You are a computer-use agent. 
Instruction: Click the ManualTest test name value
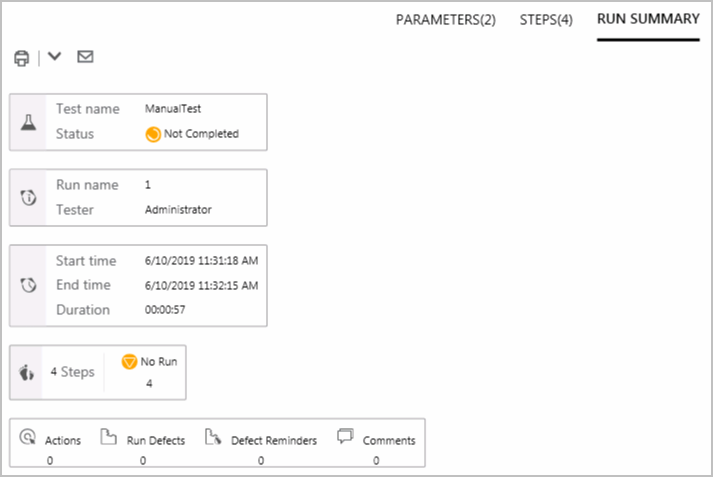(x=173, y=108)
